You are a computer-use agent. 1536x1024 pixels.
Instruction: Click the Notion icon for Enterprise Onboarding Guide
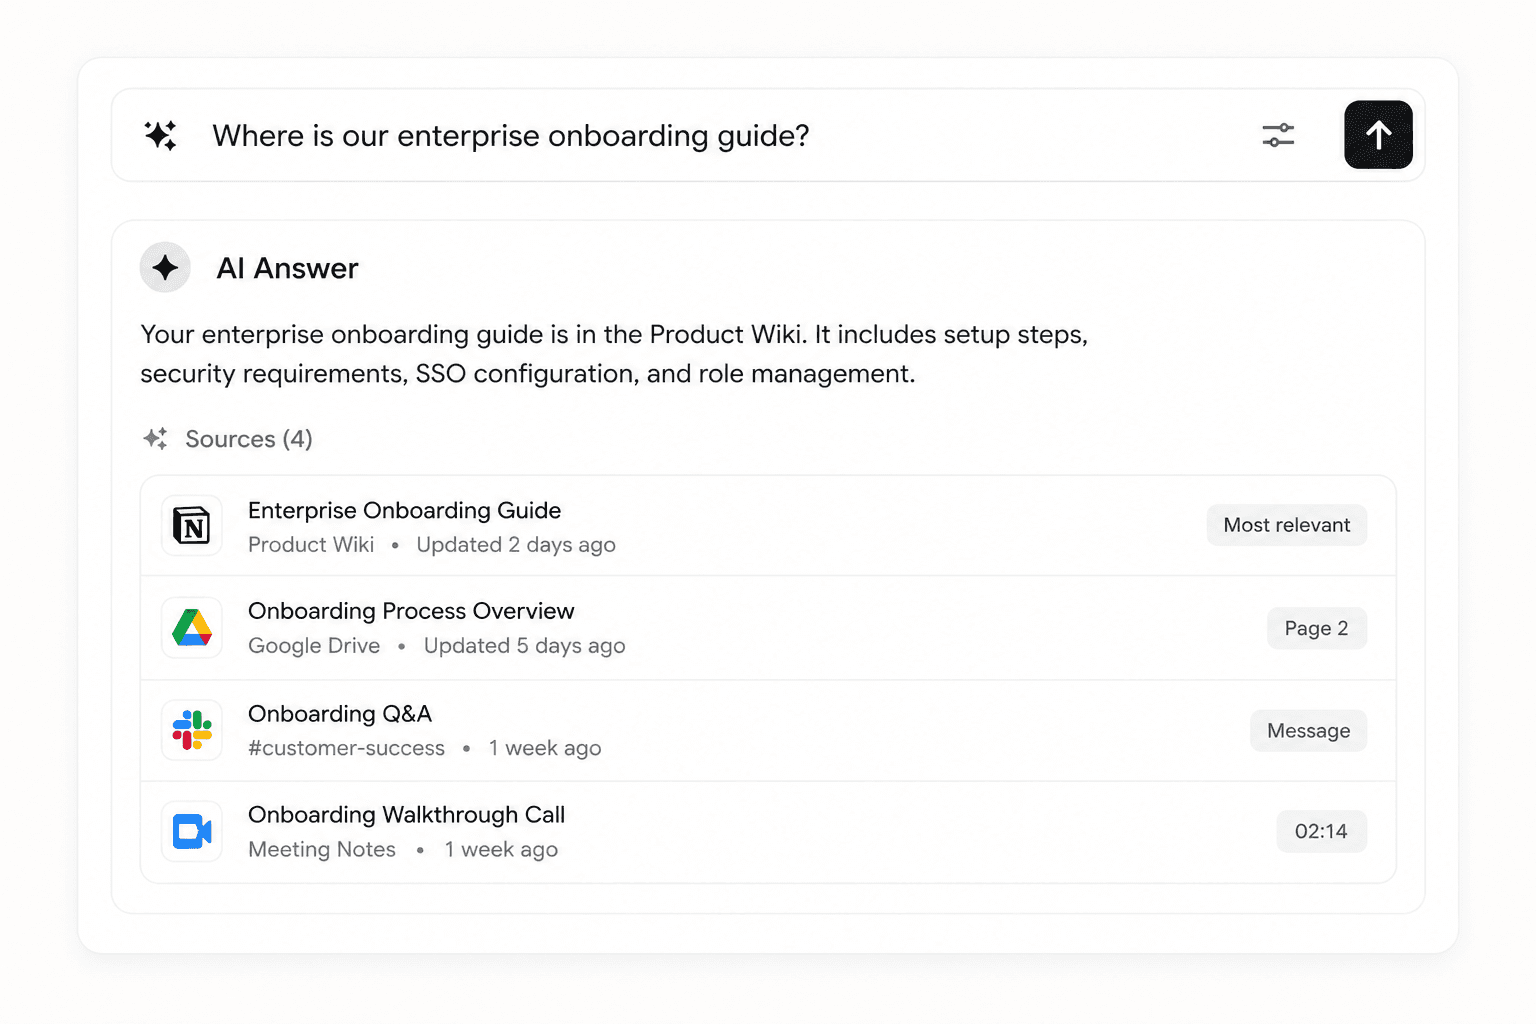click(192, 526)
